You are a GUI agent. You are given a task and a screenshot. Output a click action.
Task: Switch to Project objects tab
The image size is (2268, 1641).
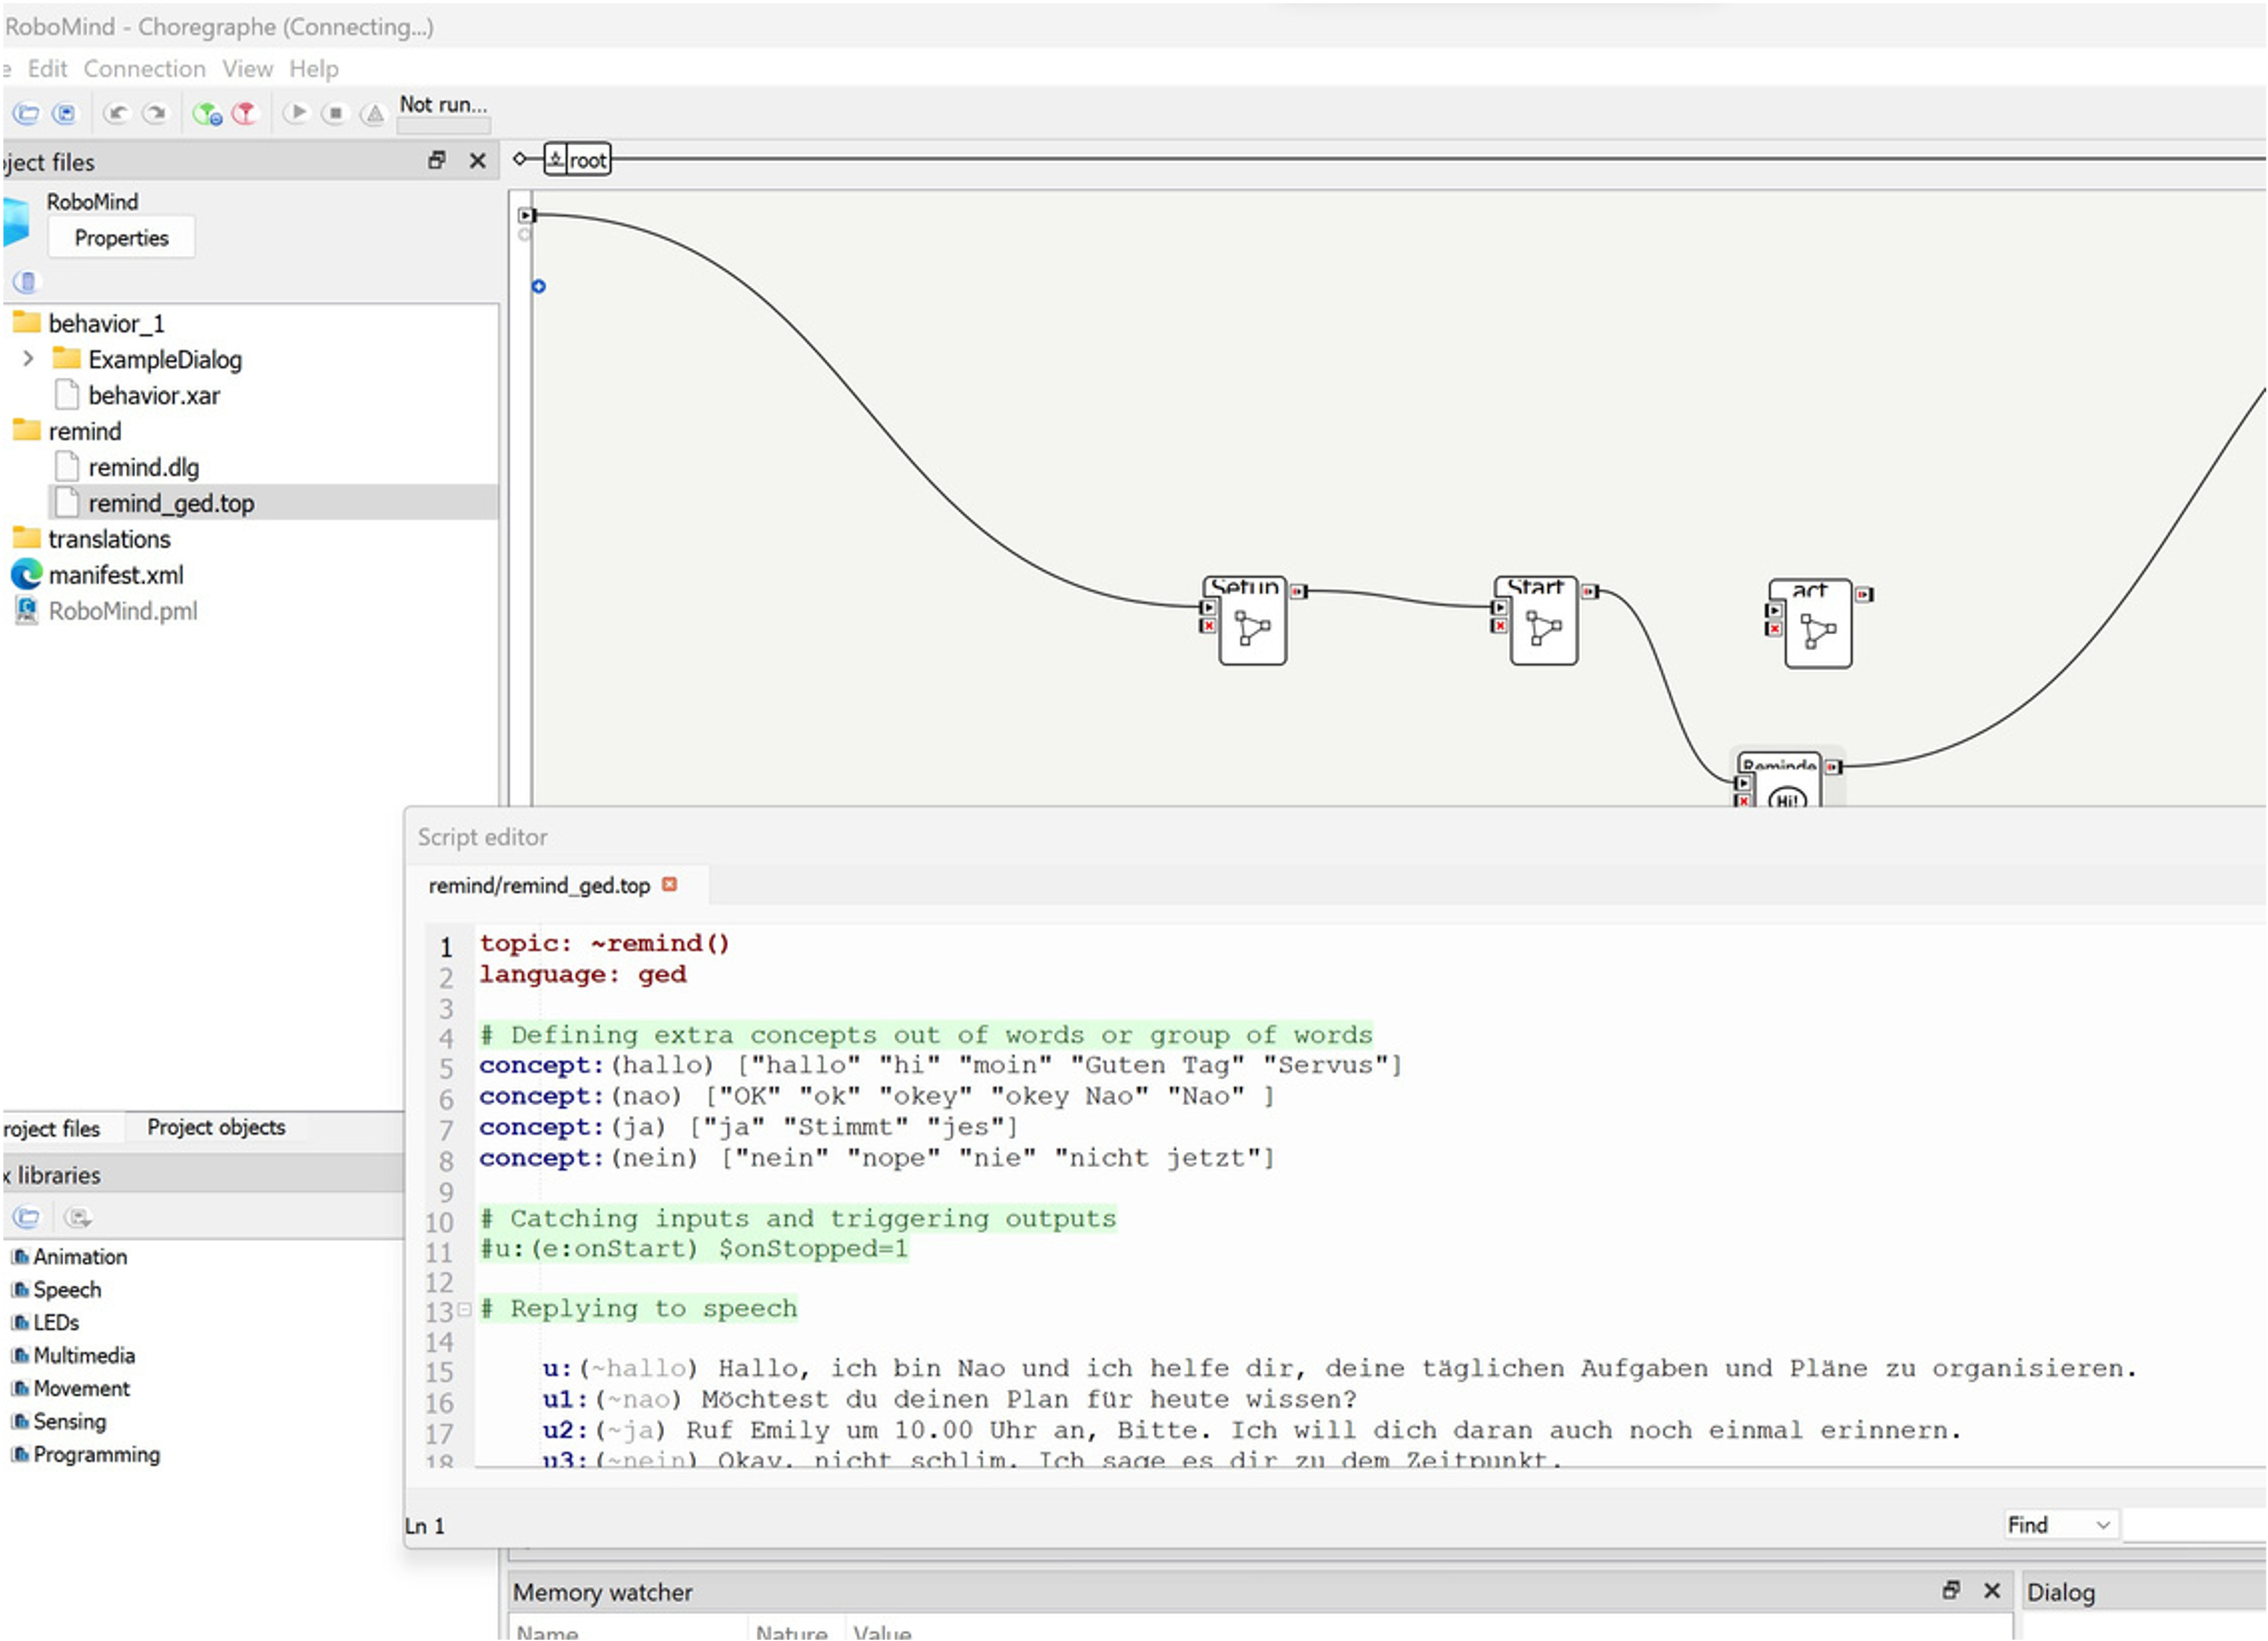tap(216, 1127)
